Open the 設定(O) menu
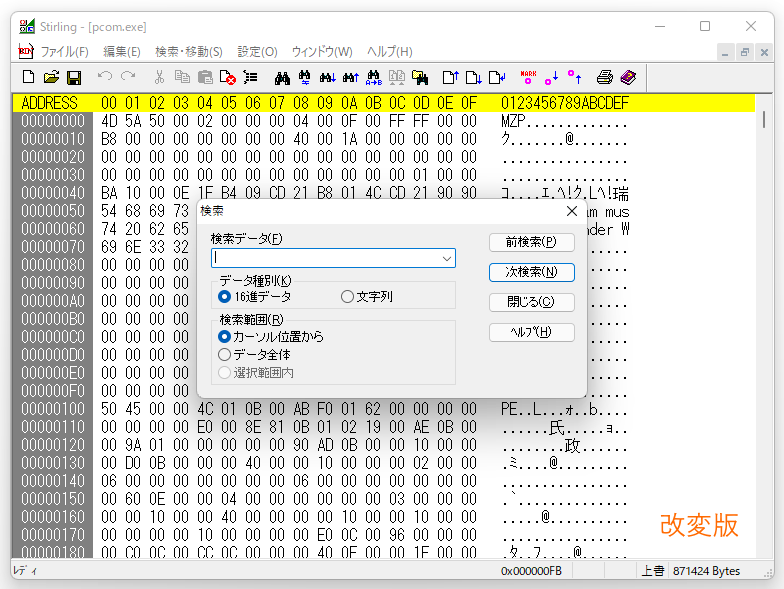 pyautogui.click(x=257, y=52)
